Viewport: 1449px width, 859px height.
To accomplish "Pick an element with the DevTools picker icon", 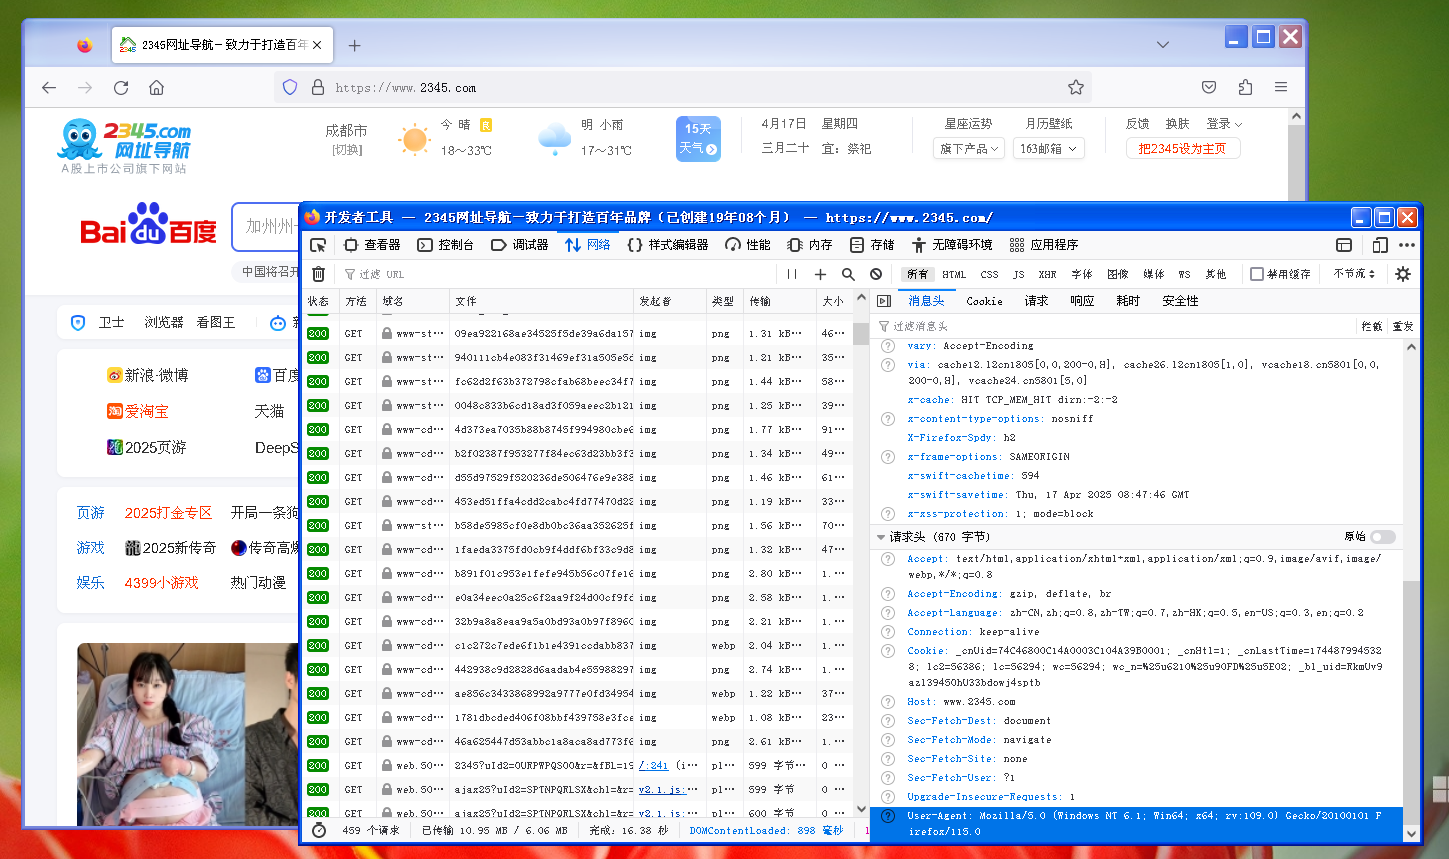I will pyautogui.click(x=318, y=245).
